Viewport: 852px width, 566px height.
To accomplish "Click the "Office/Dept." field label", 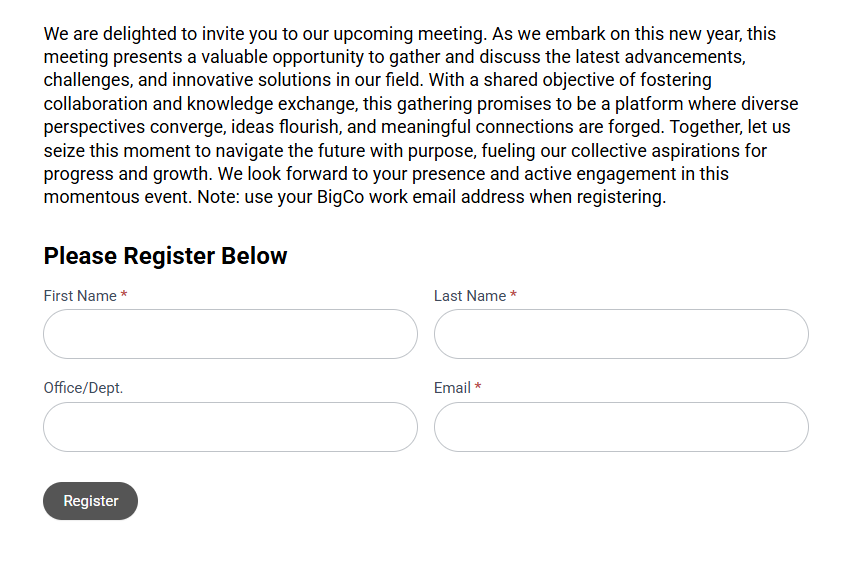I will click(83, 388).
